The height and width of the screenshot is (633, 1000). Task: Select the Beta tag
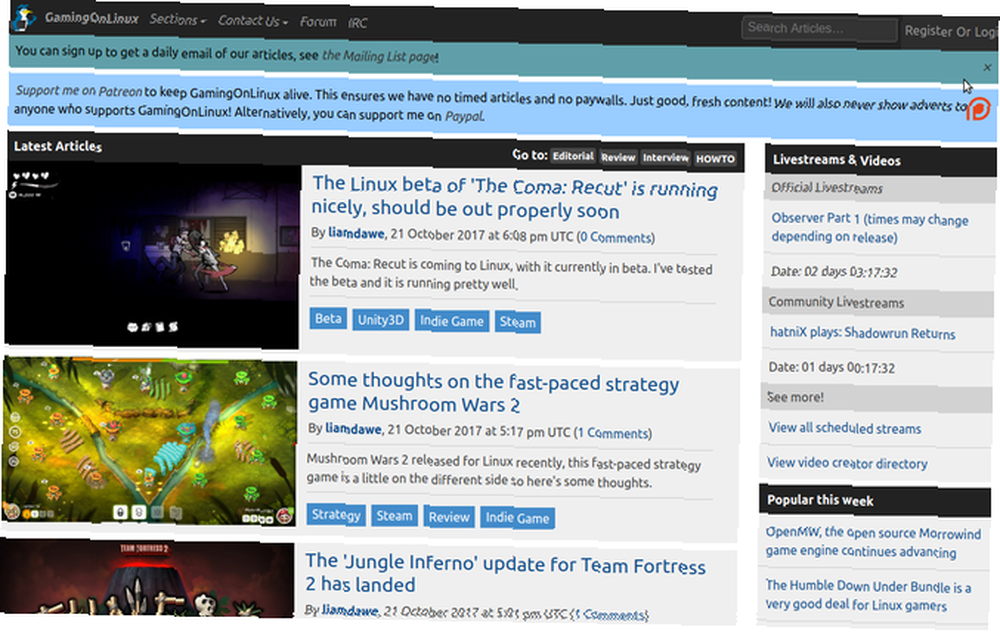(x=328, y=318)
